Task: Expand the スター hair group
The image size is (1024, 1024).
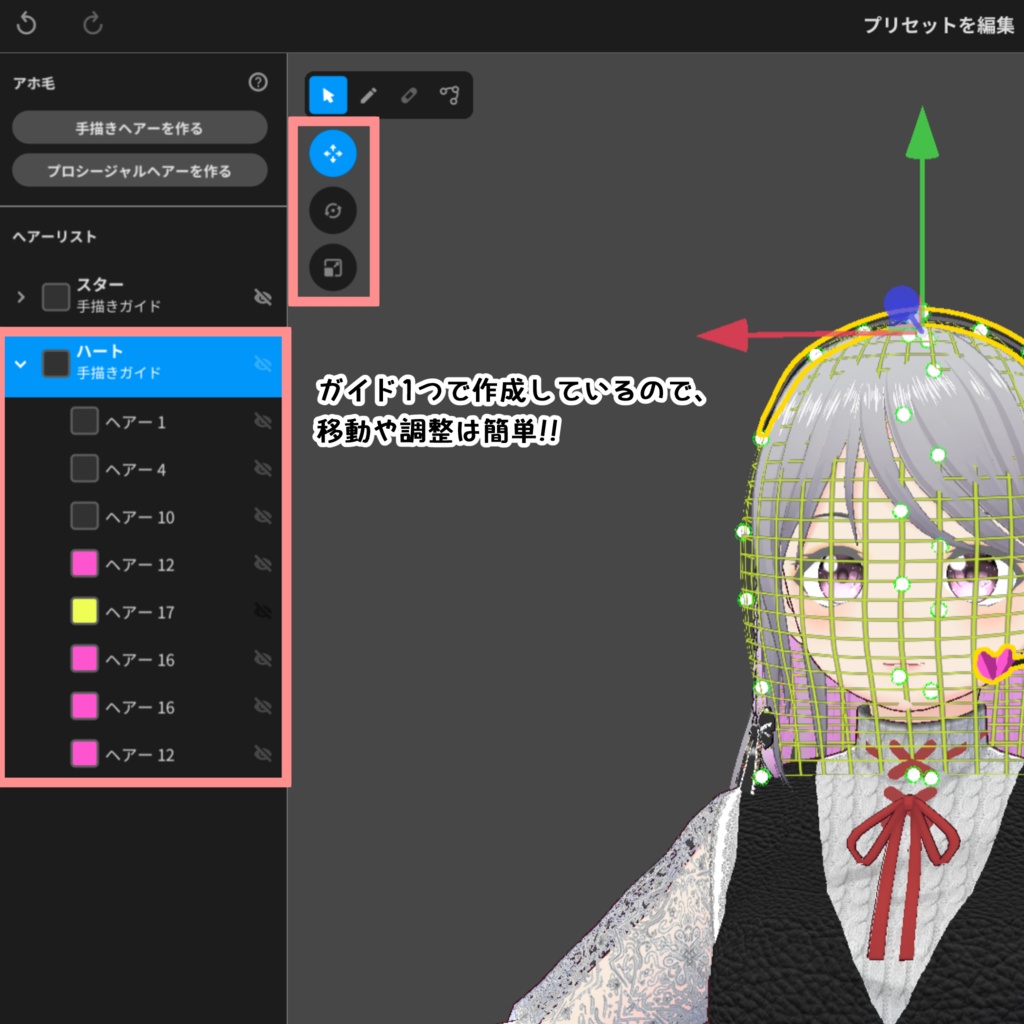Action: pos(21,297)
